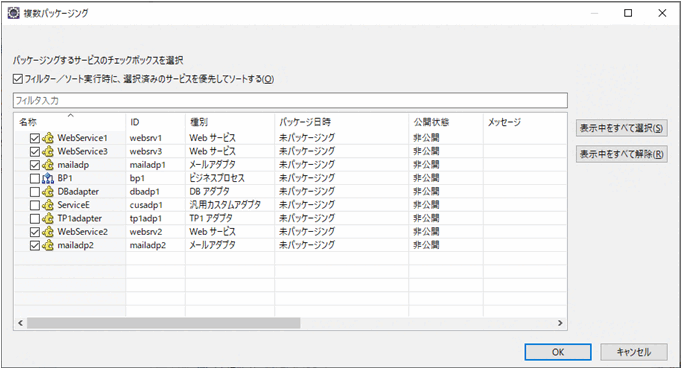The height and width of the screenshot is (369, 682).
Task: Click the dialog title bar app icon
Action: [x=14, y=13]
